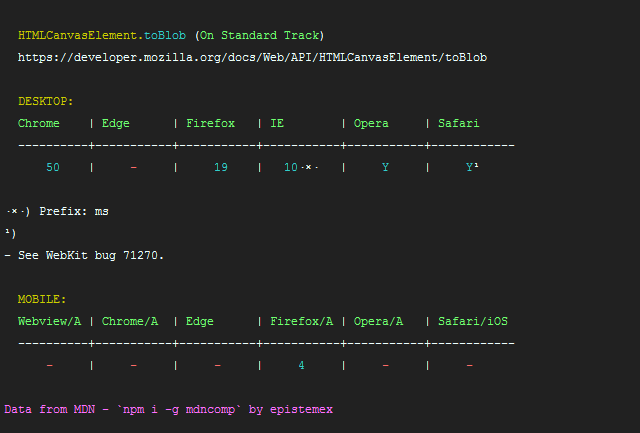Viewport: 640px width, 433px height.
Task: Click the desktop Safari column header
Action: (458, 123)
